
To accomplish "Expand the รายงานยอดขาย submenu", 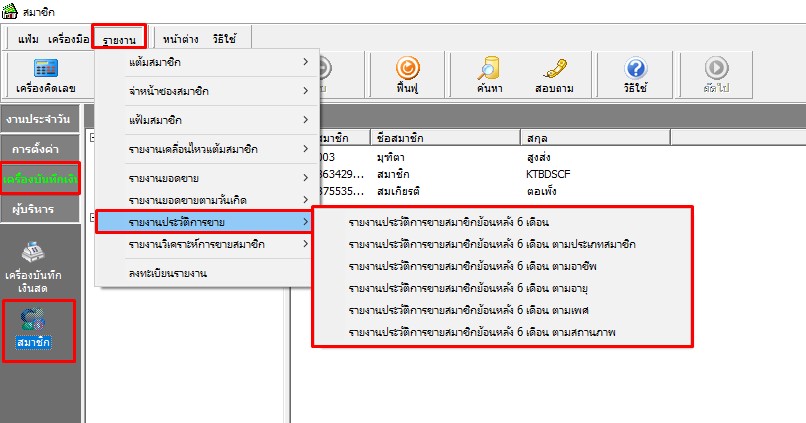I will pyautogui.click(x=206, y=178).
